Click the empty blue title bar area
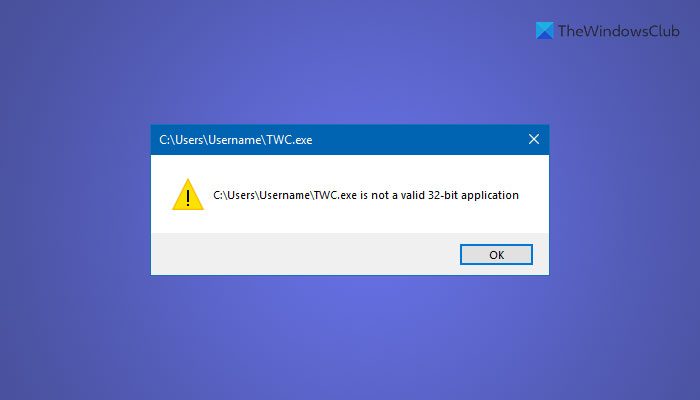This screenshot has width=700, height=400. (x=420, y=140)
